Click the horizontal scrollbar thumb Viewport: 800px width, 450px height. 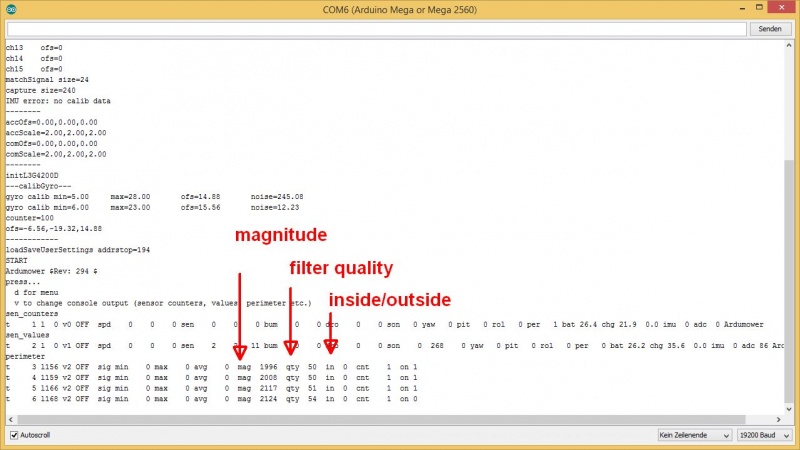(382, 419)
